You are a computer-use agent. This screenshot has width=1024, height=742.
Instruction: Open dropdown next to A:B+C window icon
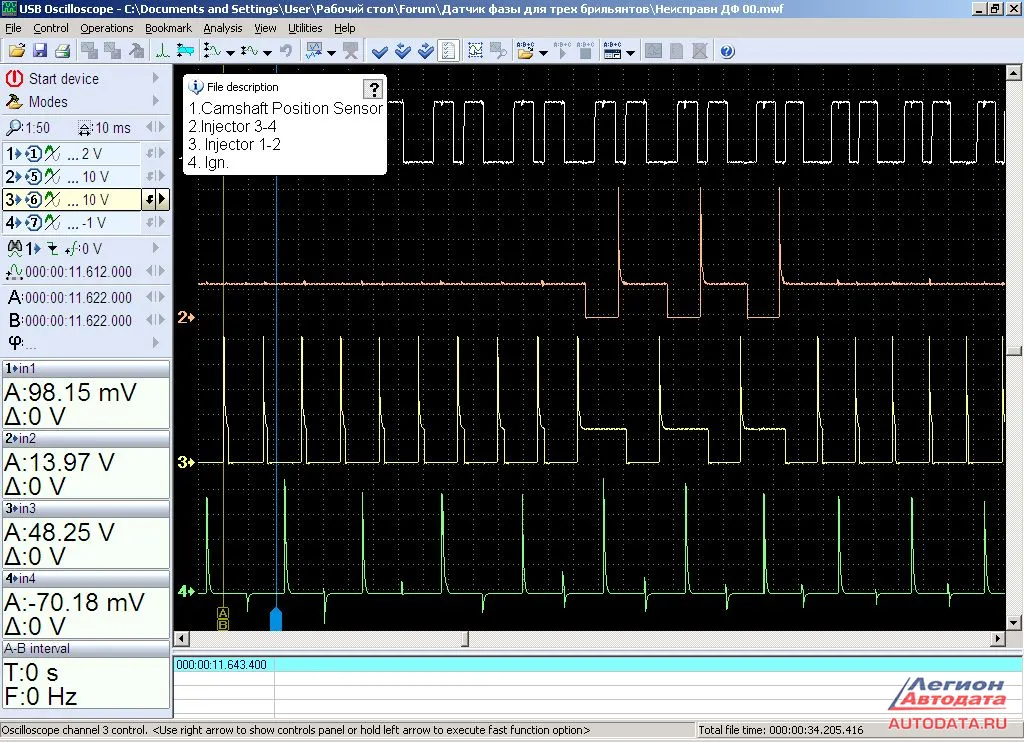(x=630, y=52)
